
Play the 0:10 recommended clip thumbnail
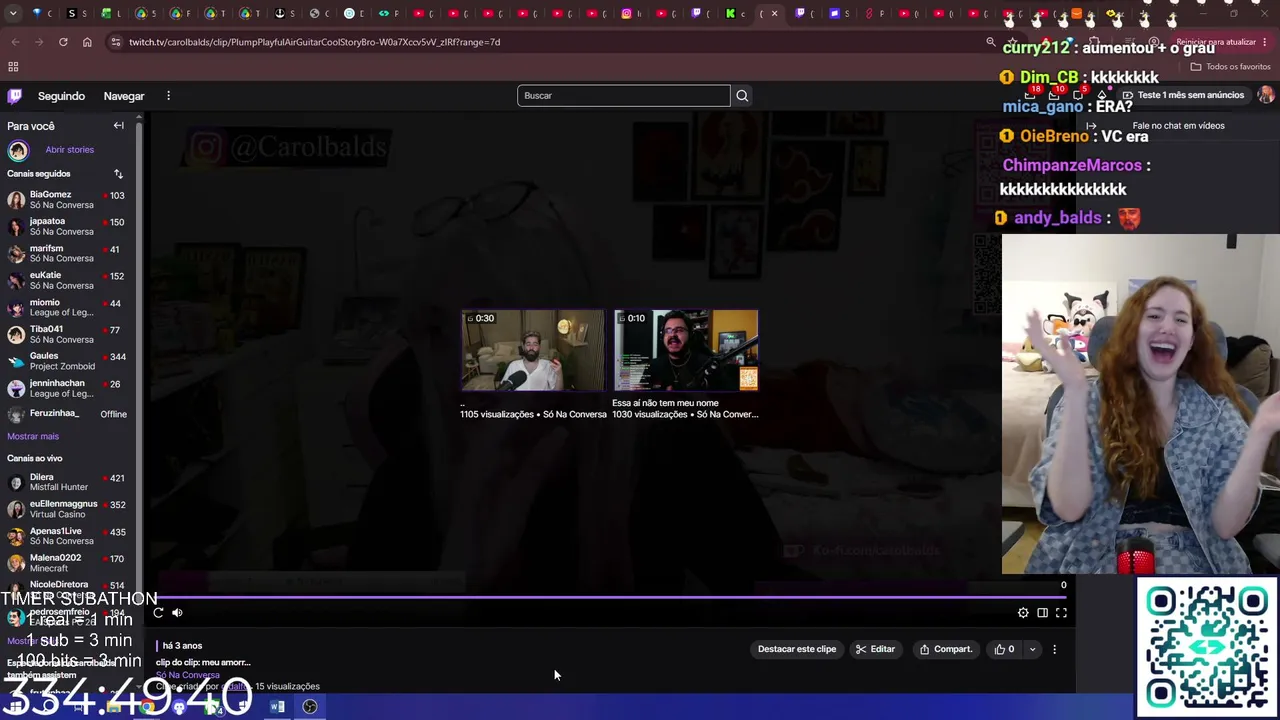point(686,350)
